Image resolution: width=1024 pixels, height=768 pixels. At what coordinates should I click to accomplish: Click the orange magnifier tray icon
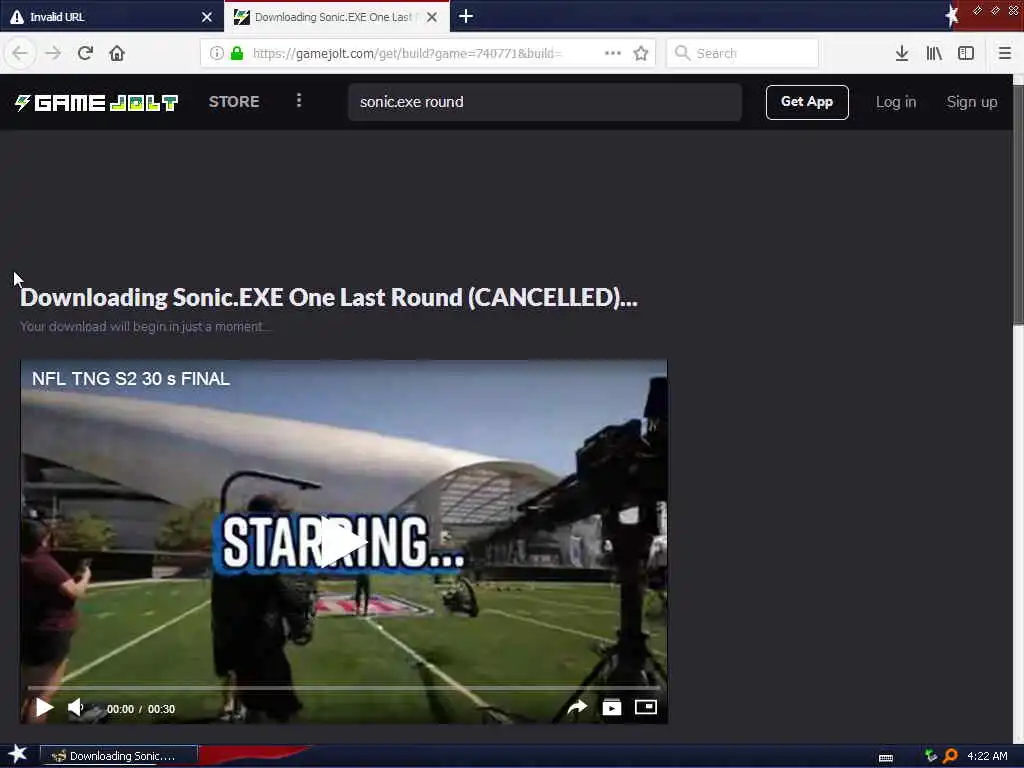(x=951, y=756)
